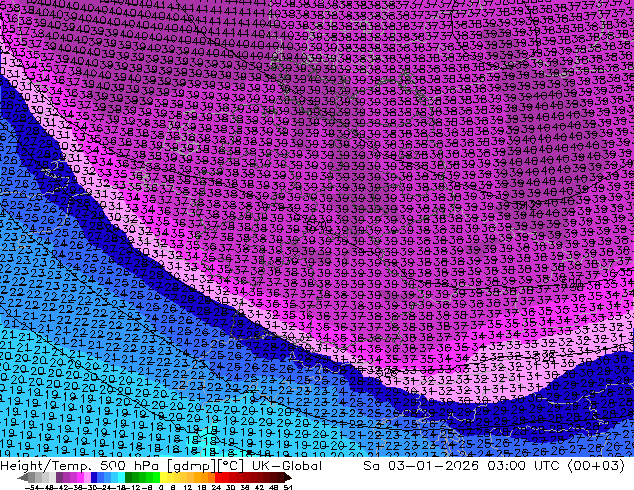Screen dimensions: 634x490
Task: Click the '03:00 UTC' time text
Action: click(523, 466)
